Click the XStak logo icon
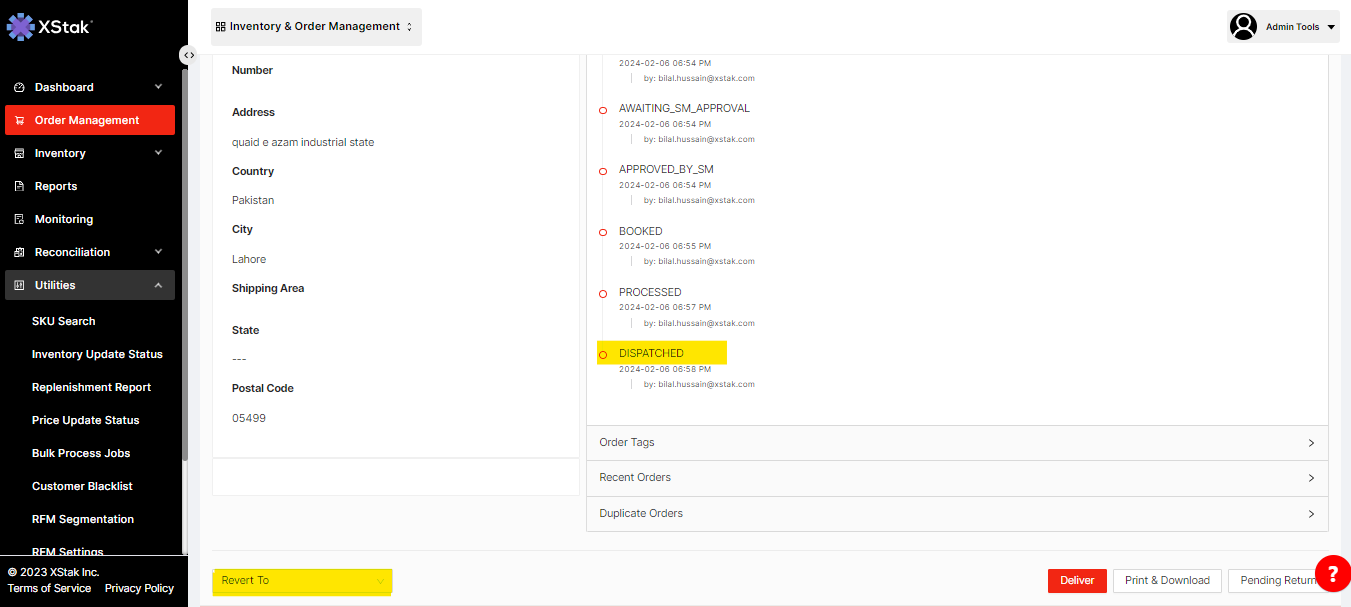 [20, 26]
